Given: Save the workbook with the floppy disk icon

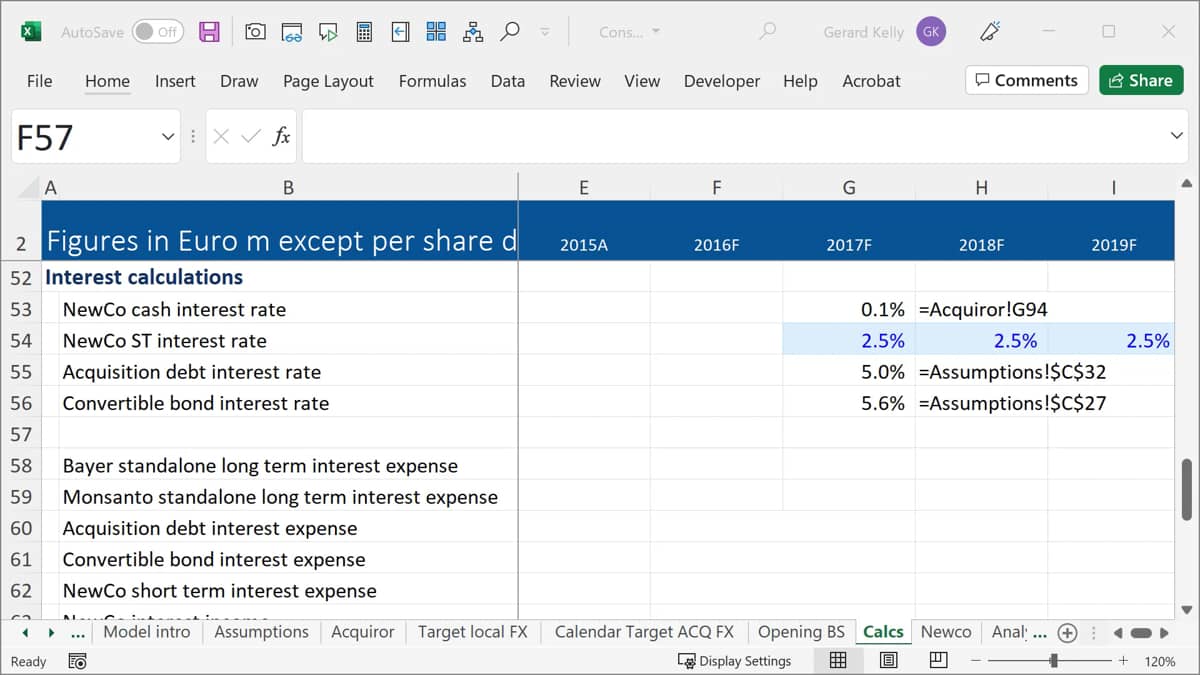Looking at the screenshot, I should point(209,32).
